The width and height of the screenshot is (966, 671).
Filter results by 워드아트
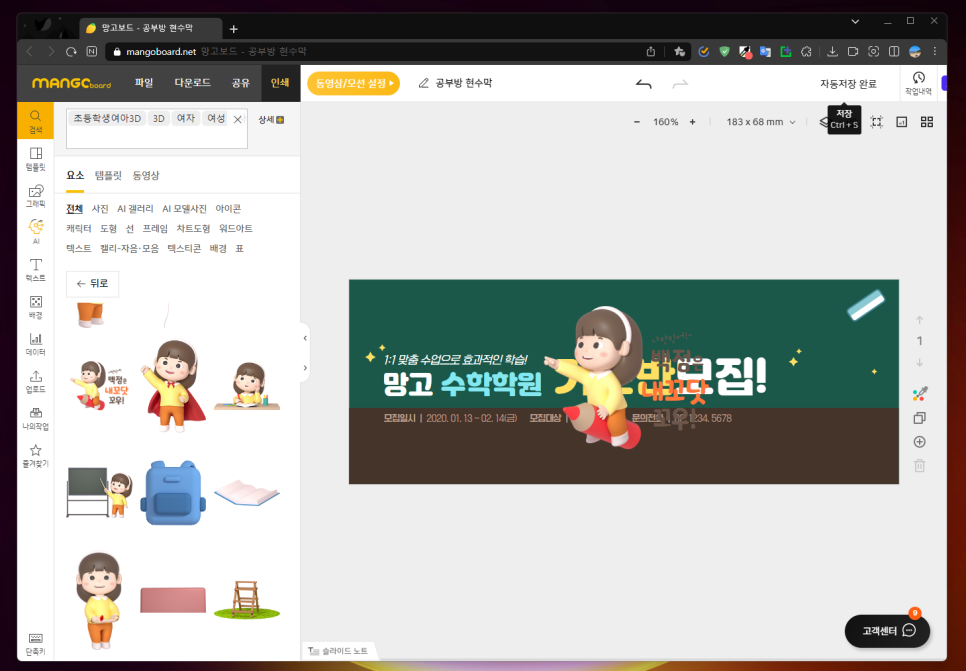pyautogui.click(x=236, y=229)
